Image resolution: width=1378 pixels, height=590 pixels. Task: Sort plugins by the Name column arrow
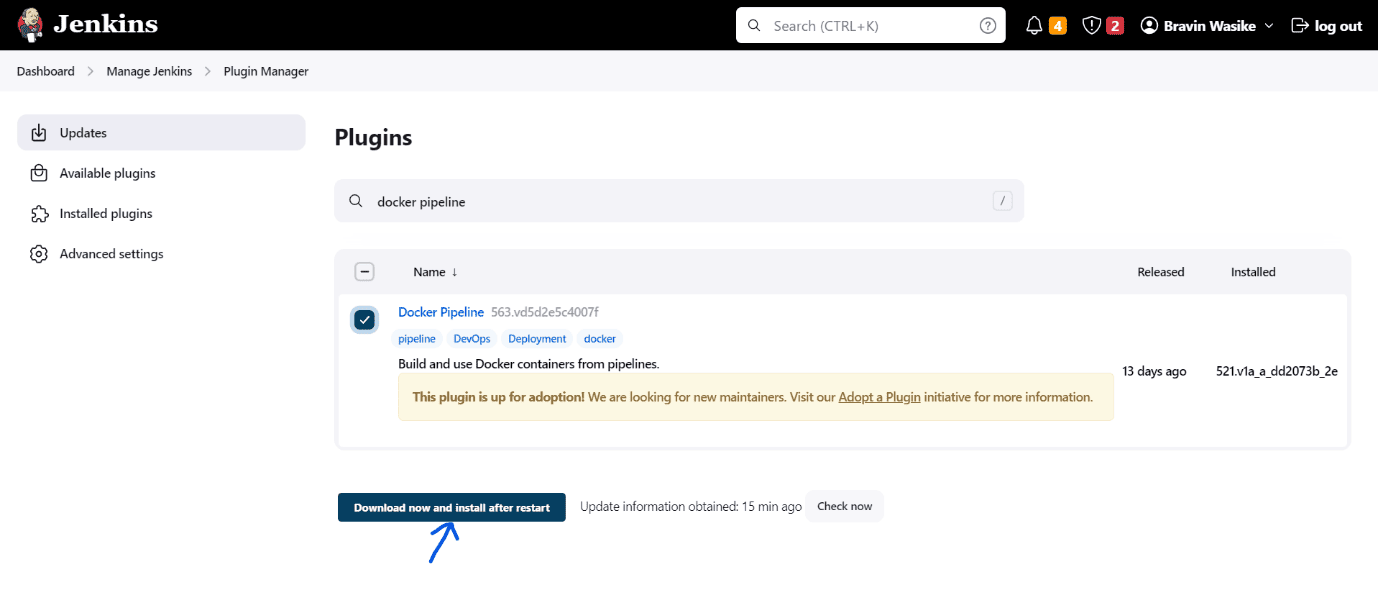coord(454,272)
